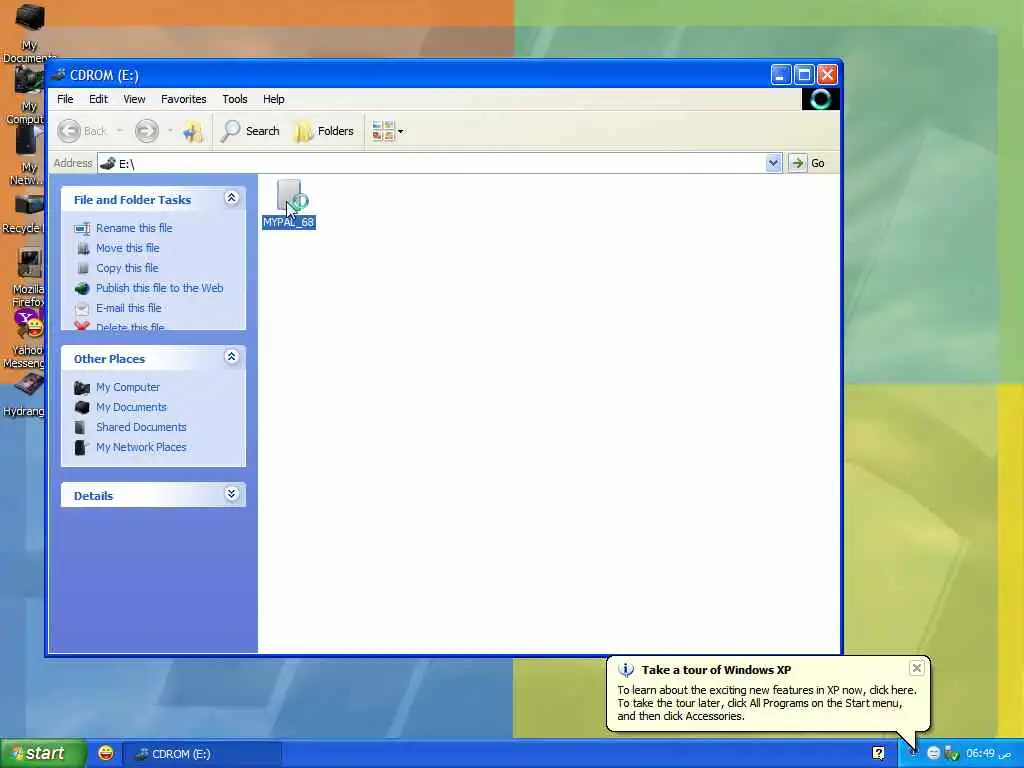Maximize the CDROM (E:) window

click(x=804, y=75)
